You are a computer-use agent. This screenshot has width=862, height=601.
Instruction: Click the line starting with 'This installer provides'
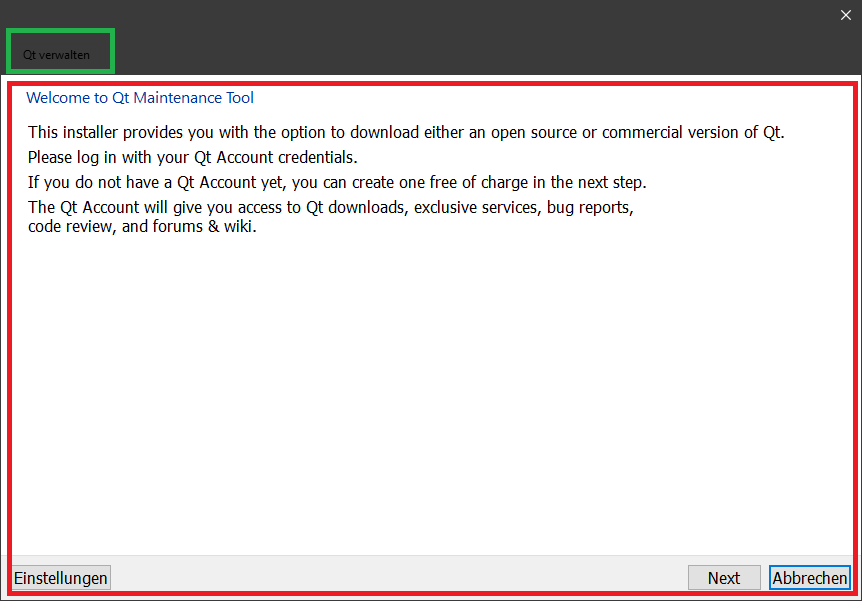pos(406,133)
